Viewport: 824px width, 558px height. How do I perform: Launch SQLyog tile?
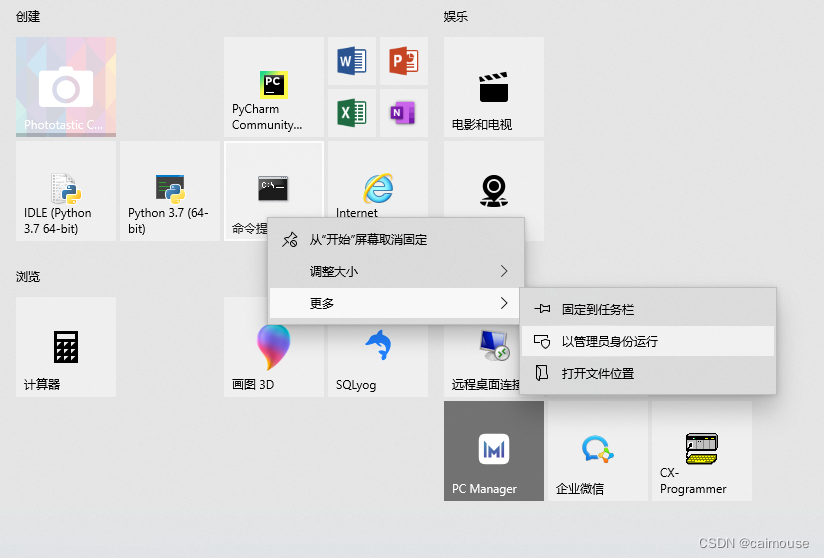tap(378, 360)
